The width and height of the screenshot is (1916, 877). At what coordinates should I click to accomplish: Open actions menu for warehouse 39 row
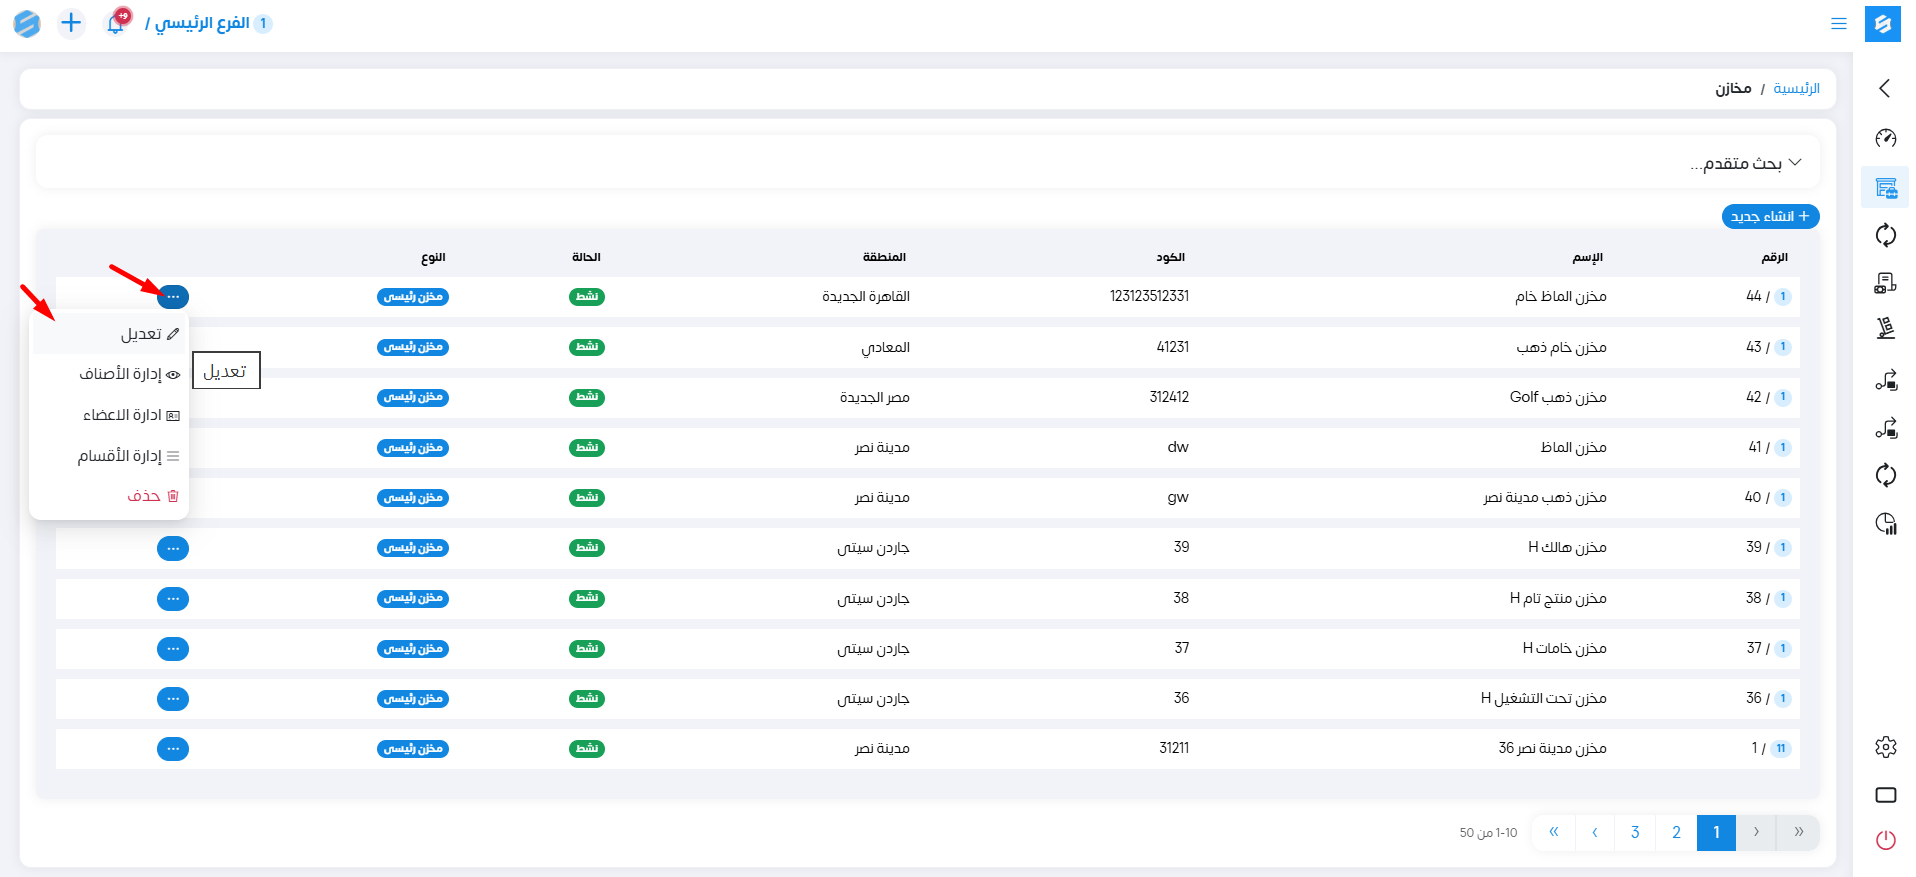point(173,548)
